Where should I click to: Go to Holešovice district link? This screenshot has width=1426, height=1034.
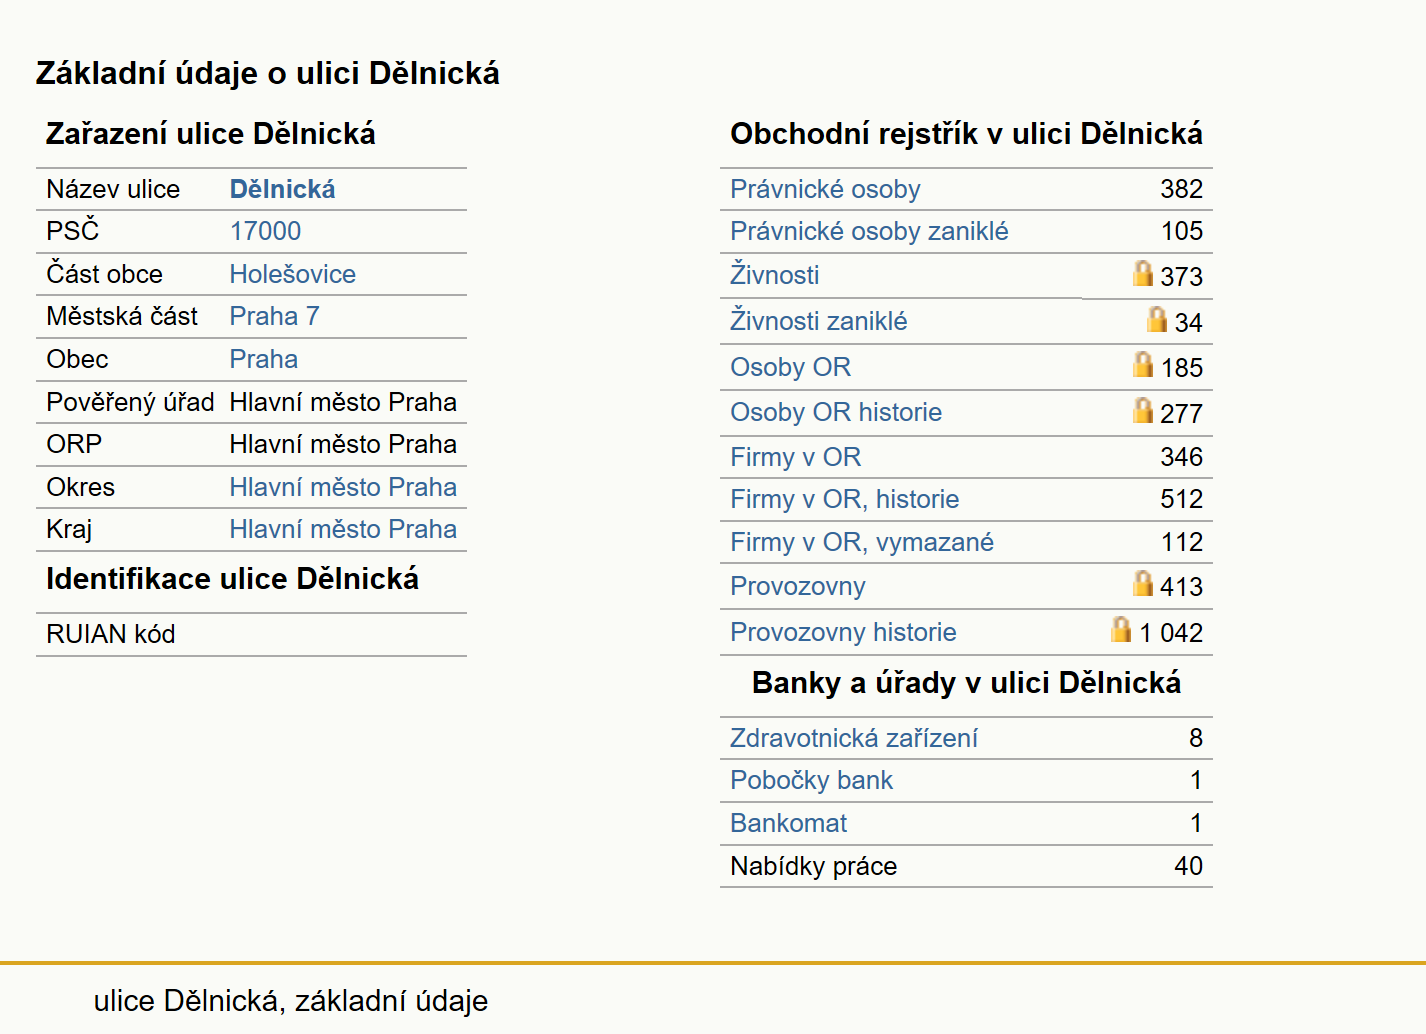292,274
